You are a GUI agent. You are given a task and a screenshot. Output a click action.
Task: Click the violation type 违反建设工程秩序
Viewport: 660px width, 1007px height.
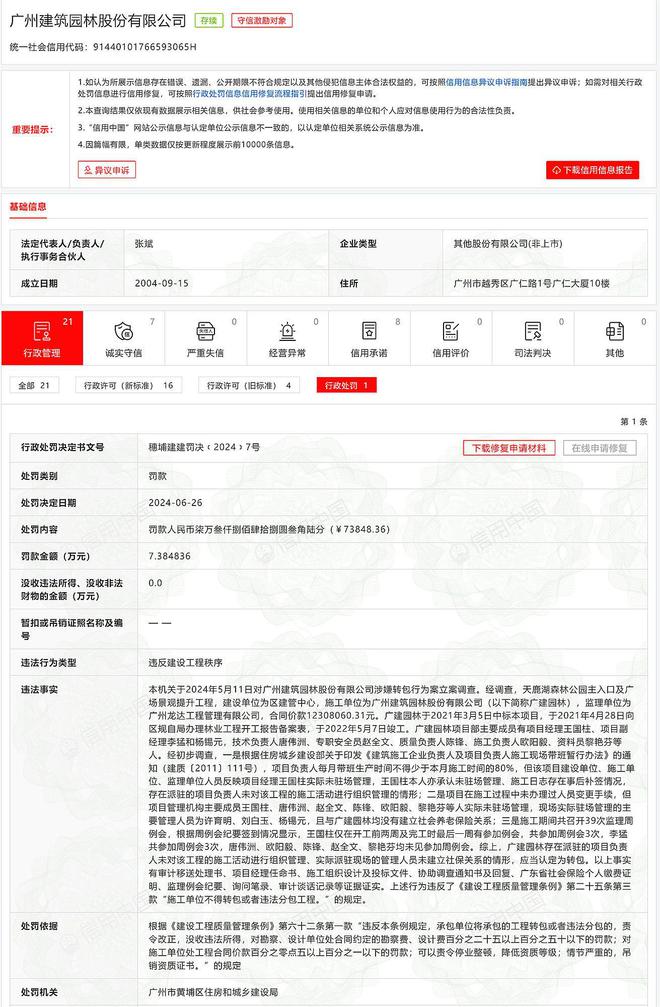[186, 663]
